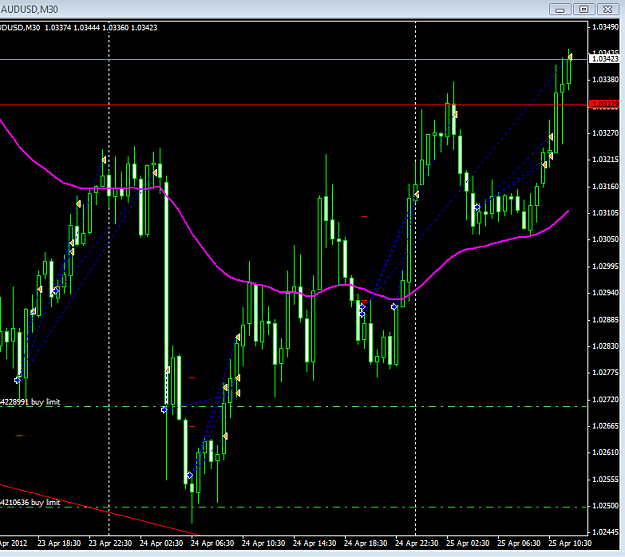Click the 1.02720 price scale label
625x557 pixels.
point(605,400)
